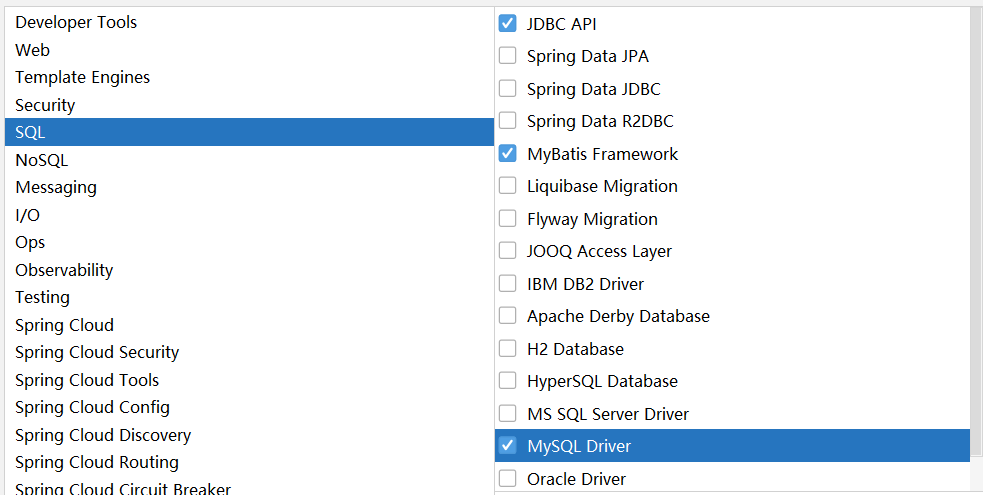Tick the Spring Data JDBC checkbox
983x495 pixels.
point(507,88)
